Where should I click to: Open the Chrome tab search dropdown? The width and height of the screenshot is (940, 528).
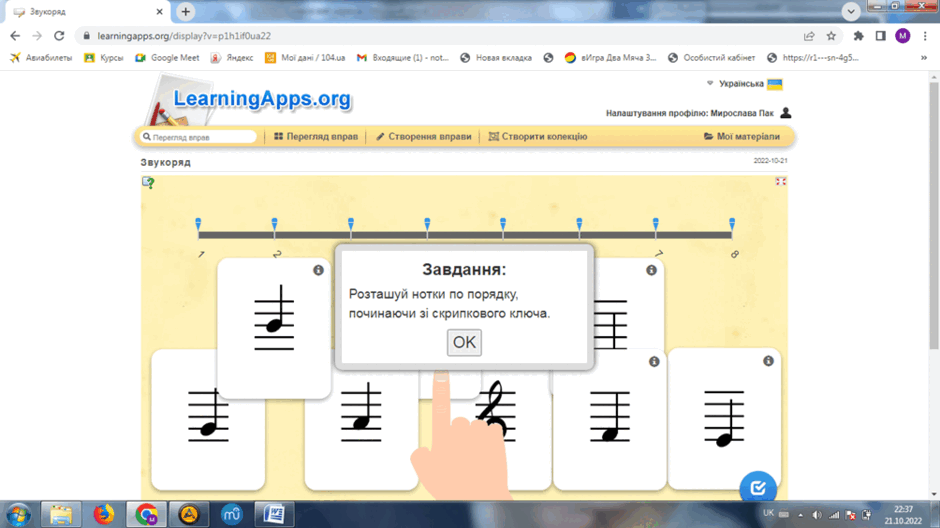(x=851, y=11)
